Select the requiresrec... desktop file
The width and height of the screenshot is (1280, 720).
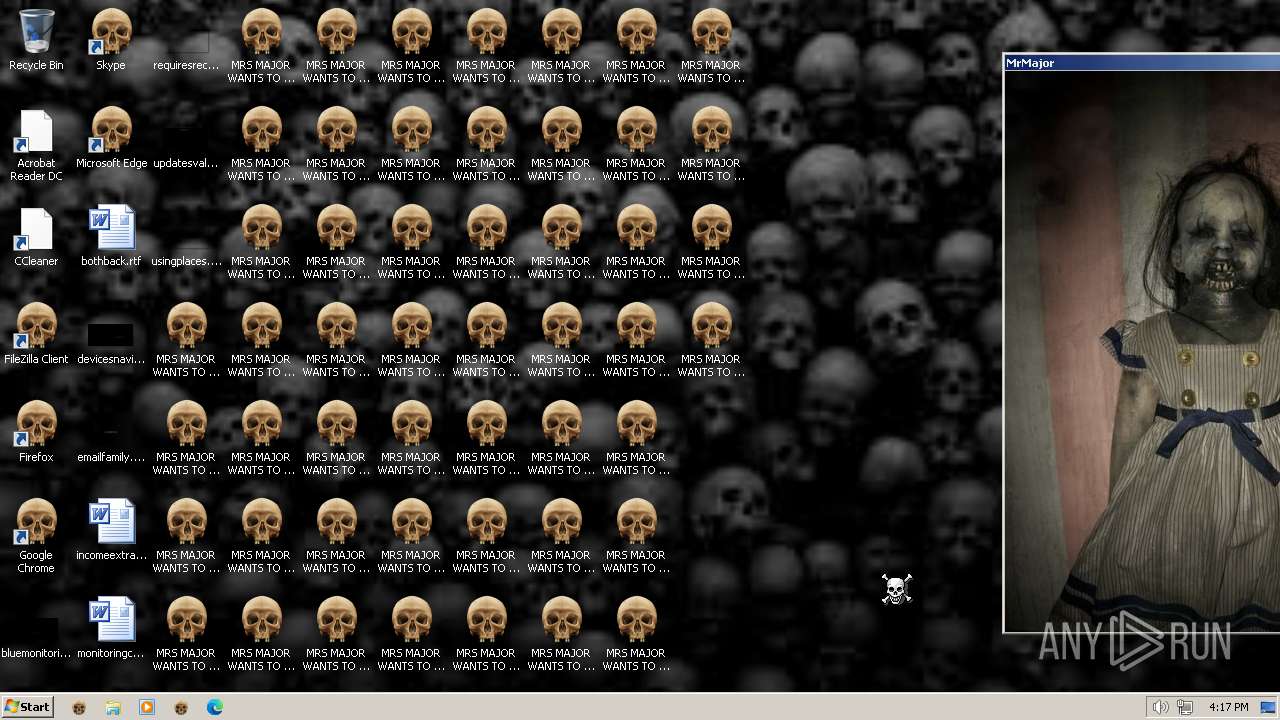186,40
